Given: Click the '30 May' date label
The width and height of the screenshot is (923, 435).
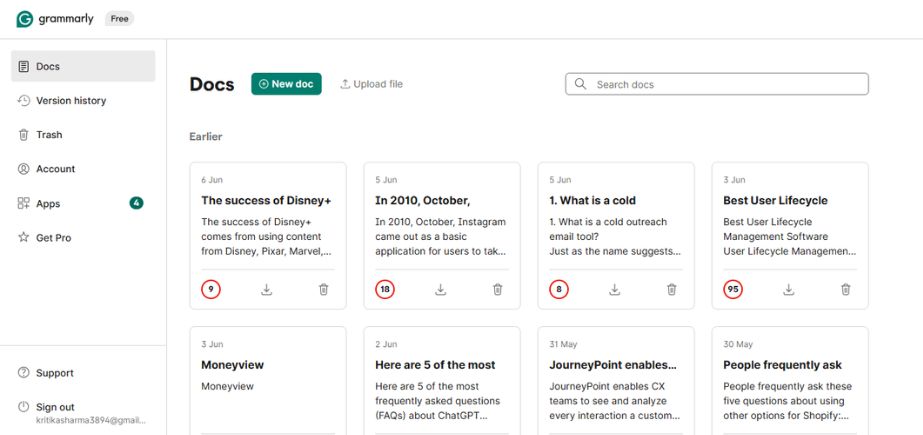Looking at the screenshot, I should click(x=738, y=344).
